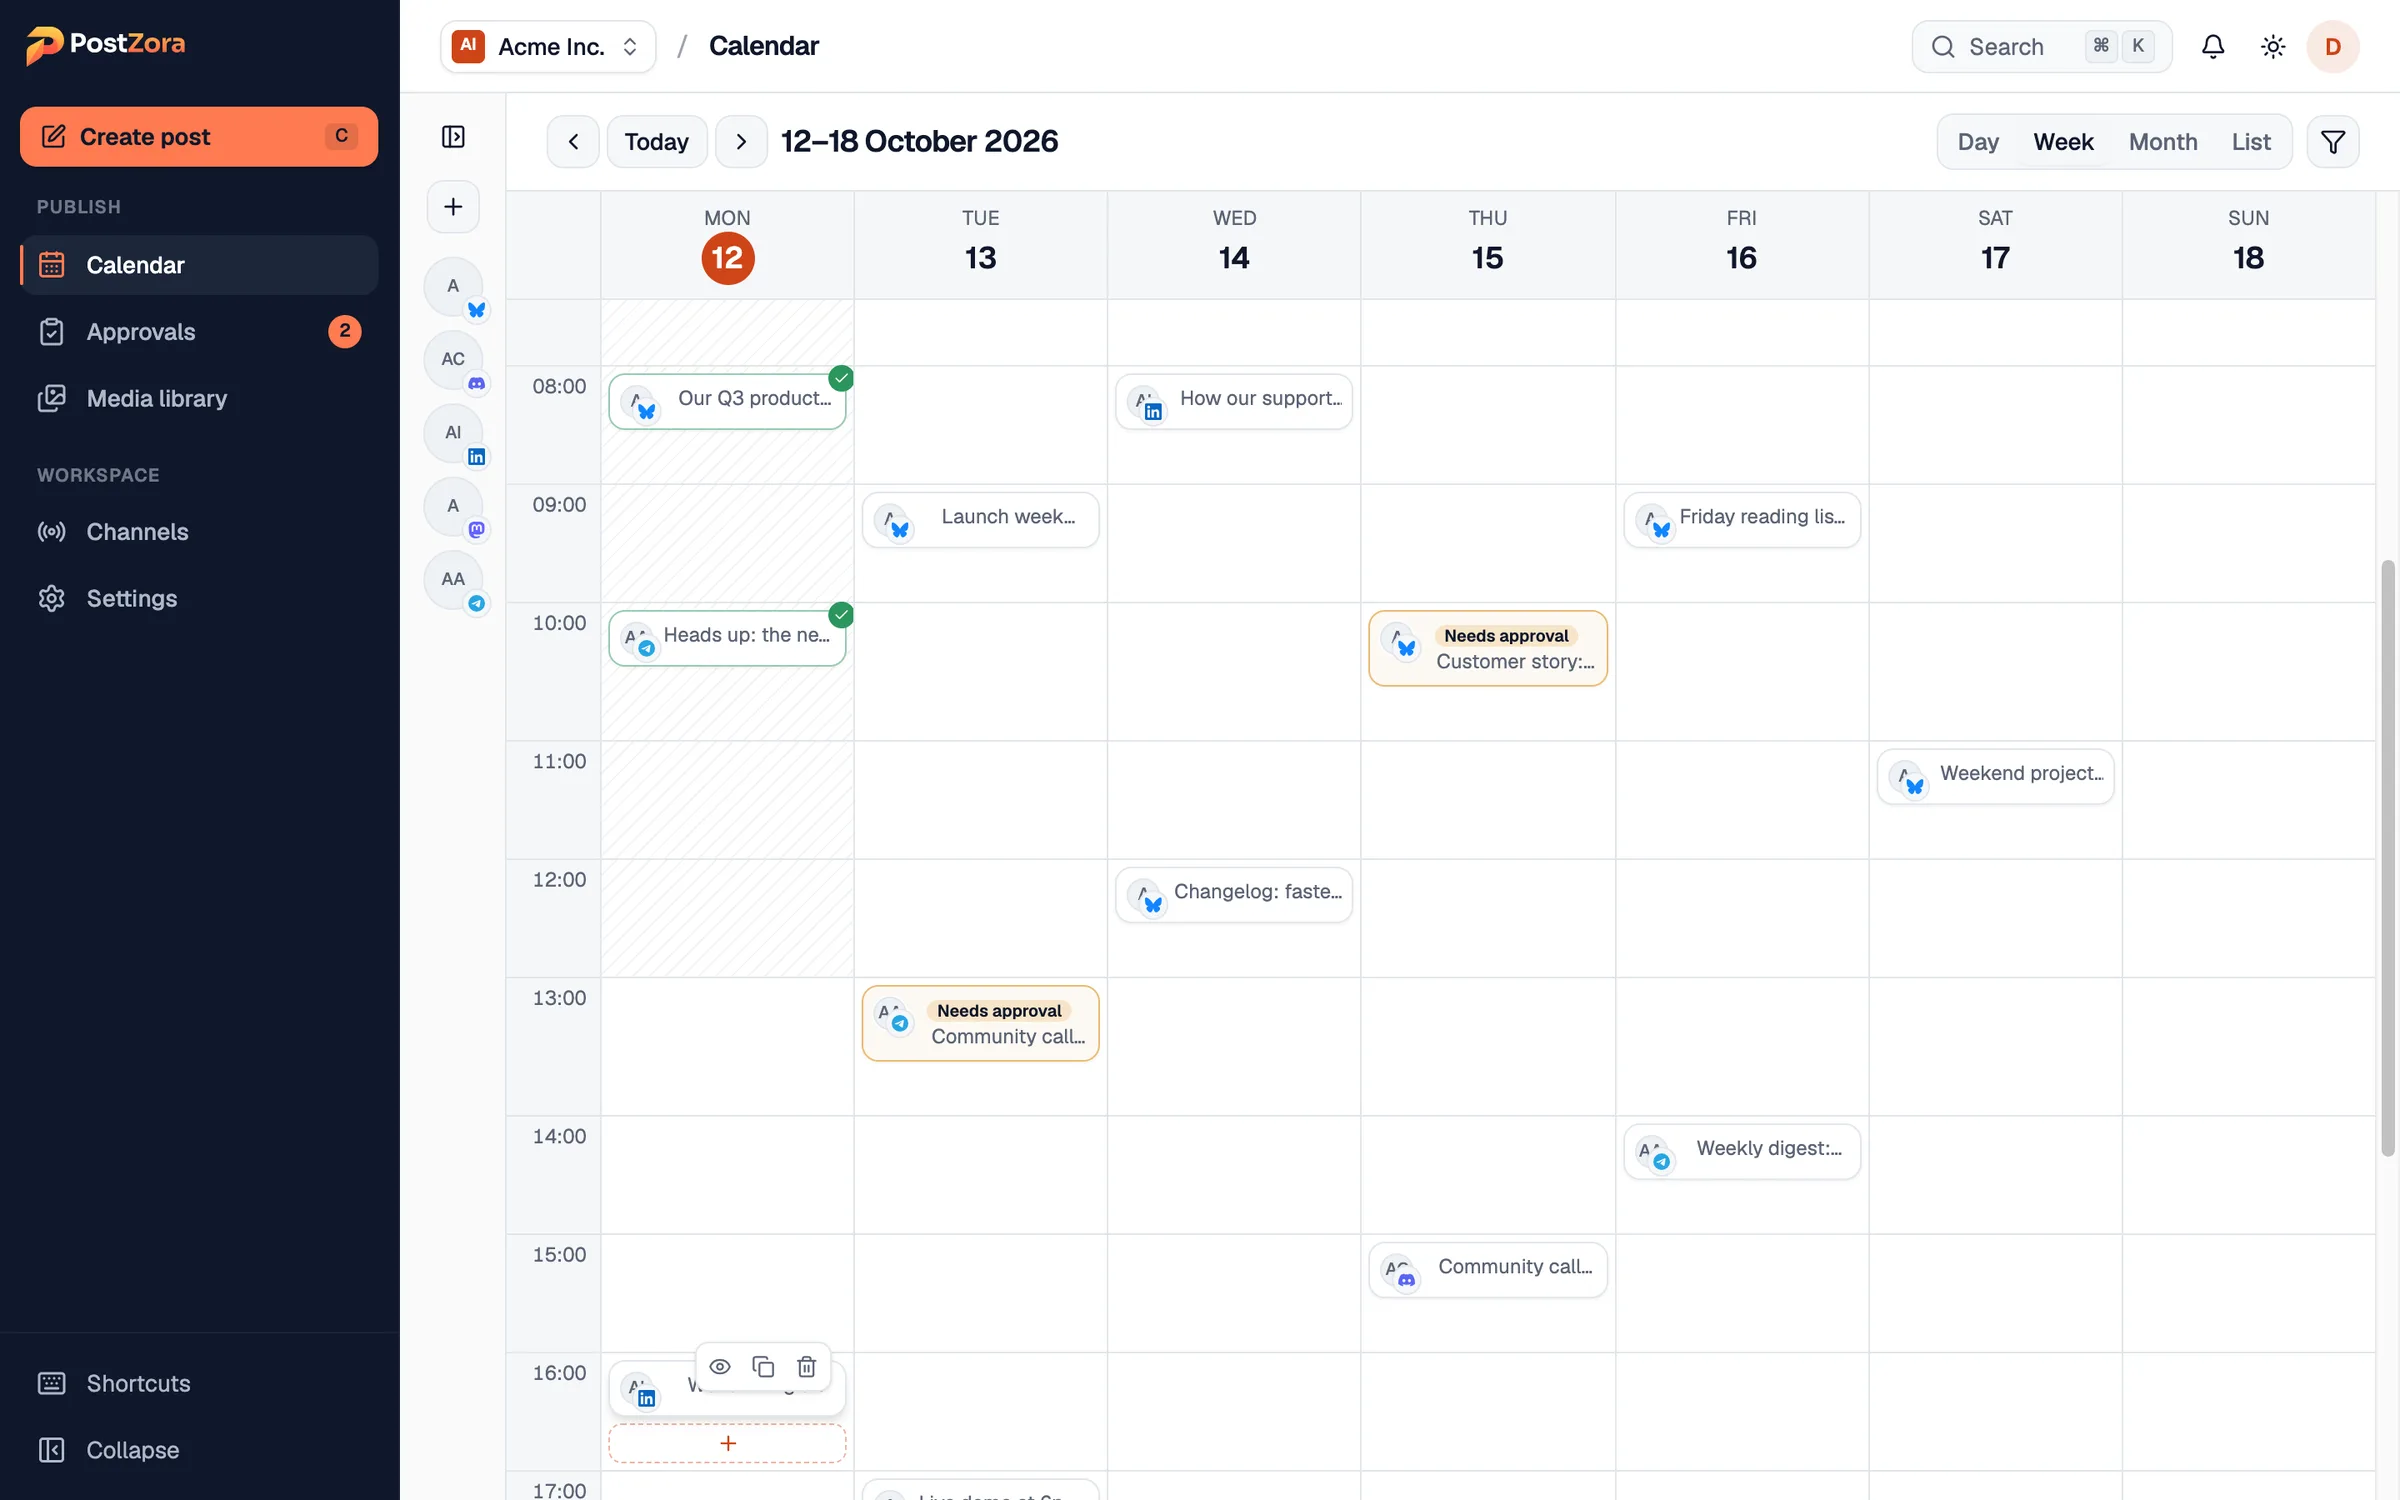Select the AI LinkedIn channel avatar
The image size is (2400, 1500).
pyautogui.click(x=453, y=433)
